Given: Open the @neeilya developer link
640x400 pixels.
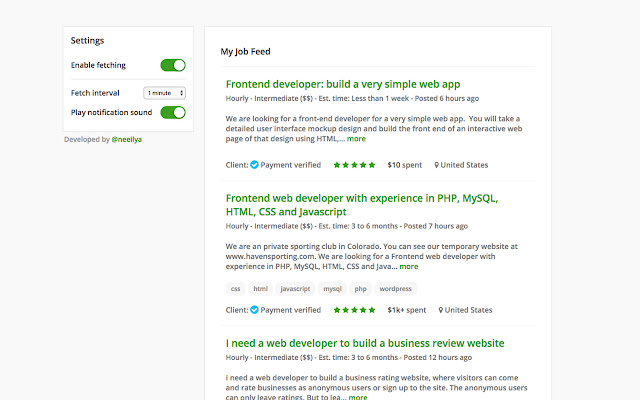Looking at the screenshot, I should (127, 140).
